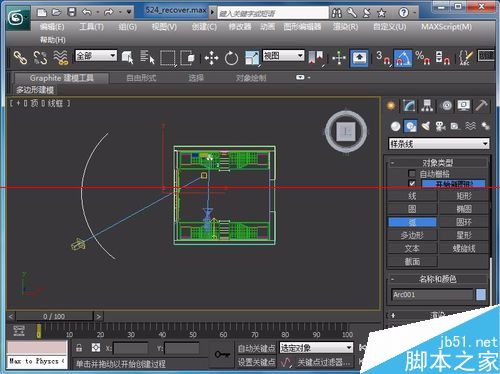
Task: Click the Rectangular Selection Region tool
Action: tap(168, 58)
